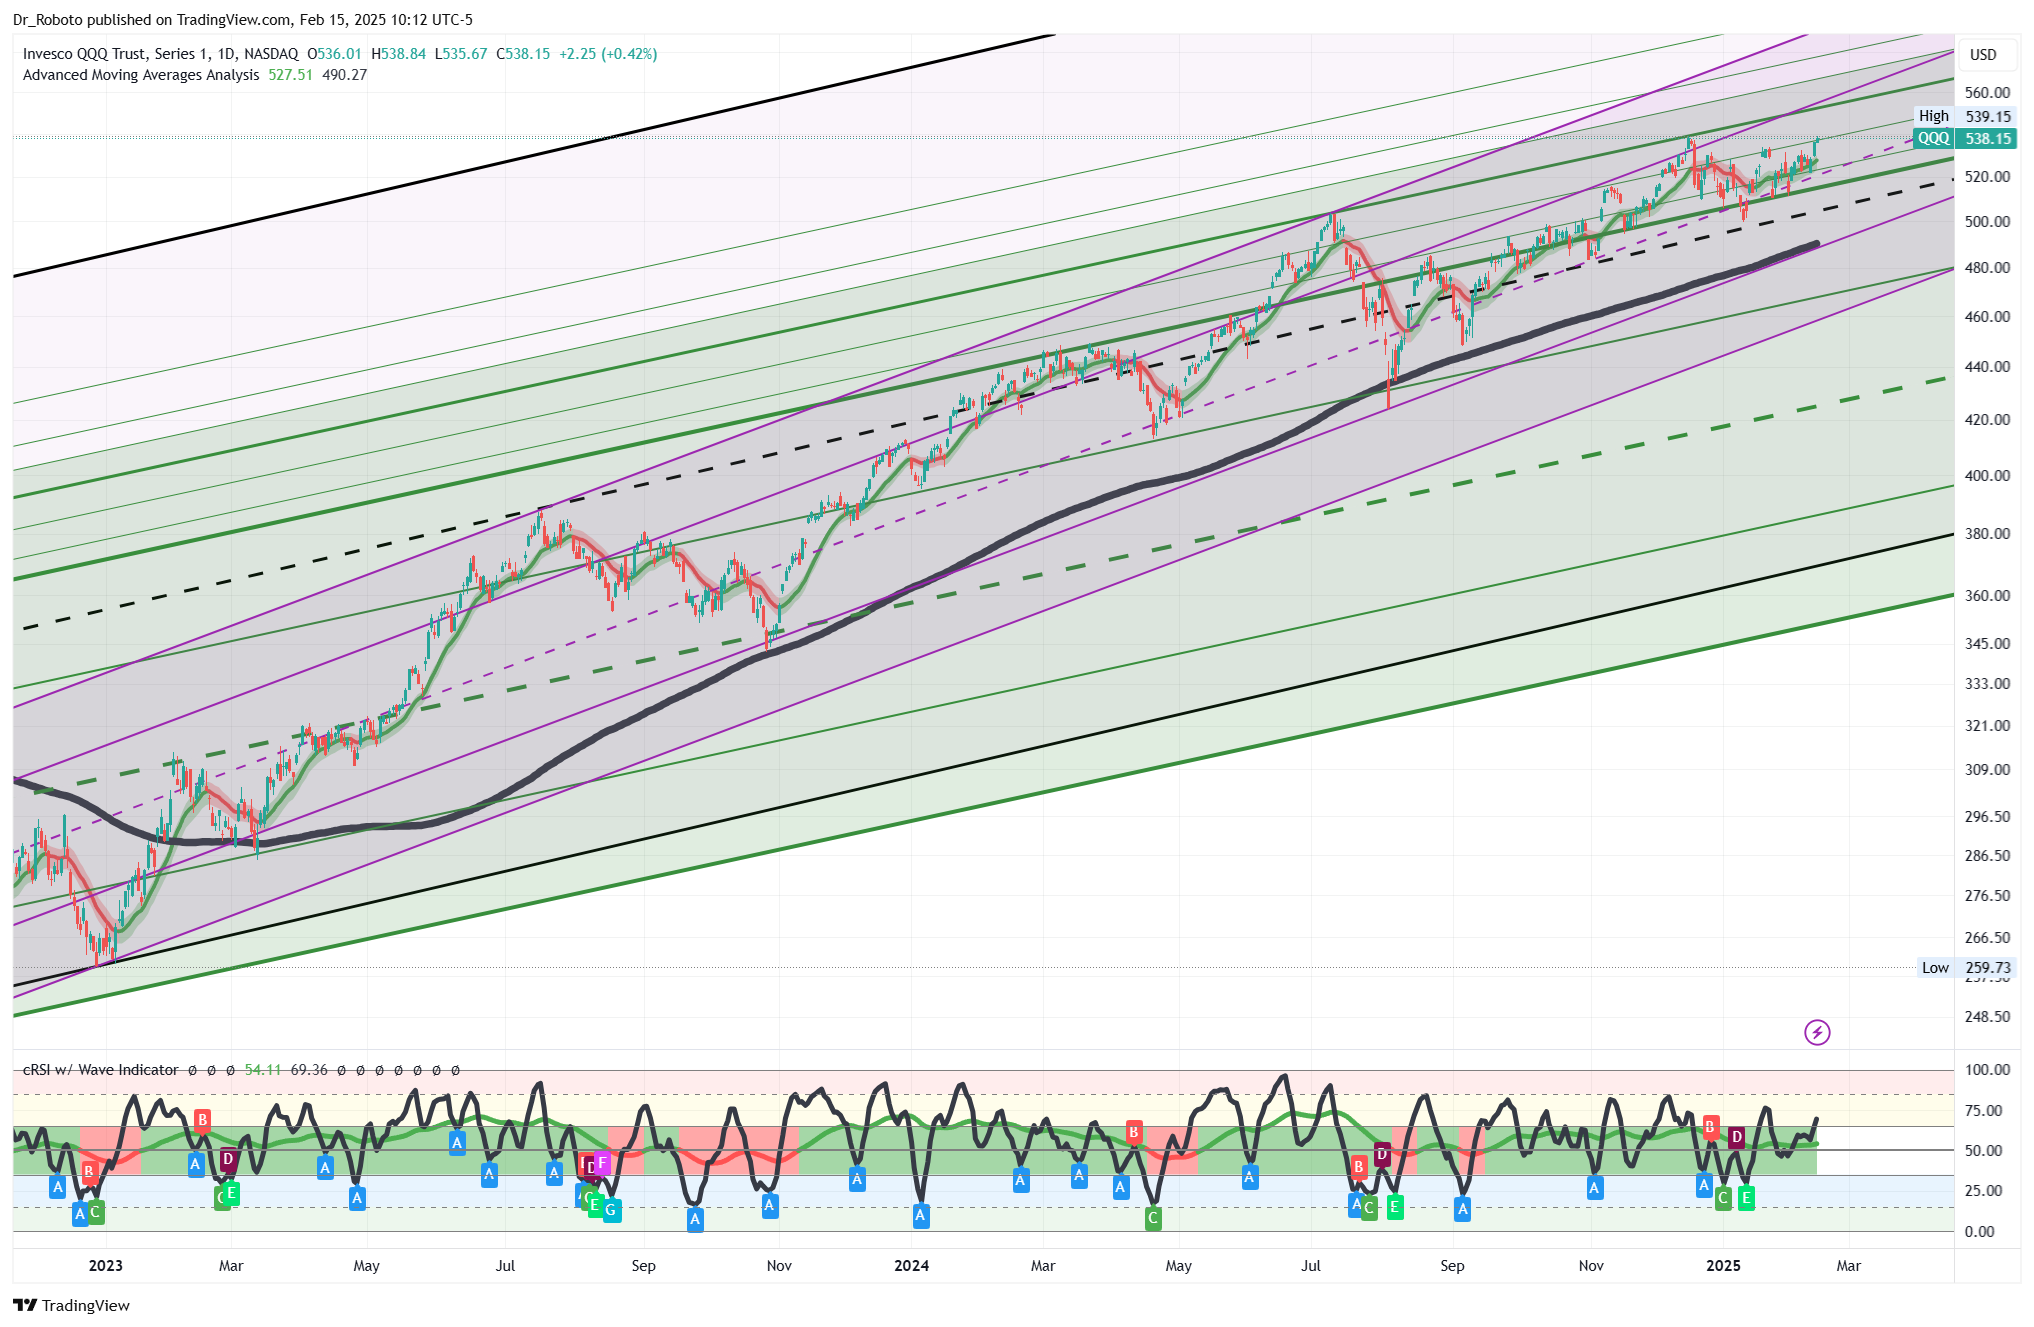Click the 440.00 price axis tick

1987,367
